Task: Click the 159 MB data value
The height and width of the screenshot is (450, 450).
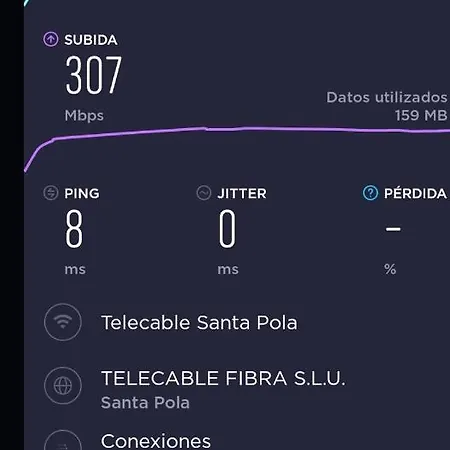Action: pos(421,116)
